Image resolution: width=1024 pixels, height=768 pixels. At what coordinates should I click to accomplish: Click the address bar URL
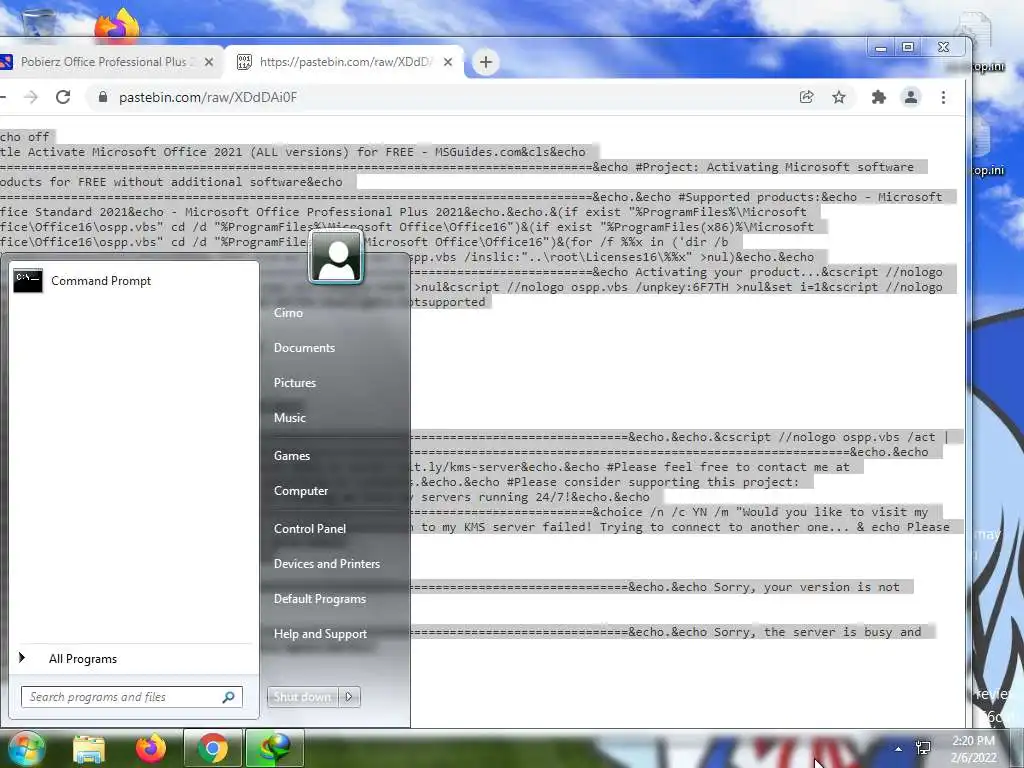pos(208,97)
